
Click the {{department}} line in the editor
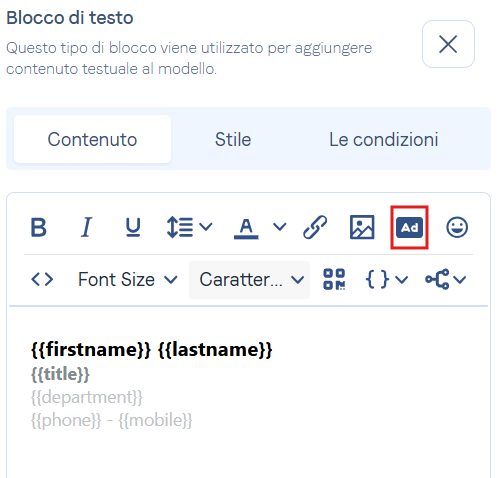[87, 397]
